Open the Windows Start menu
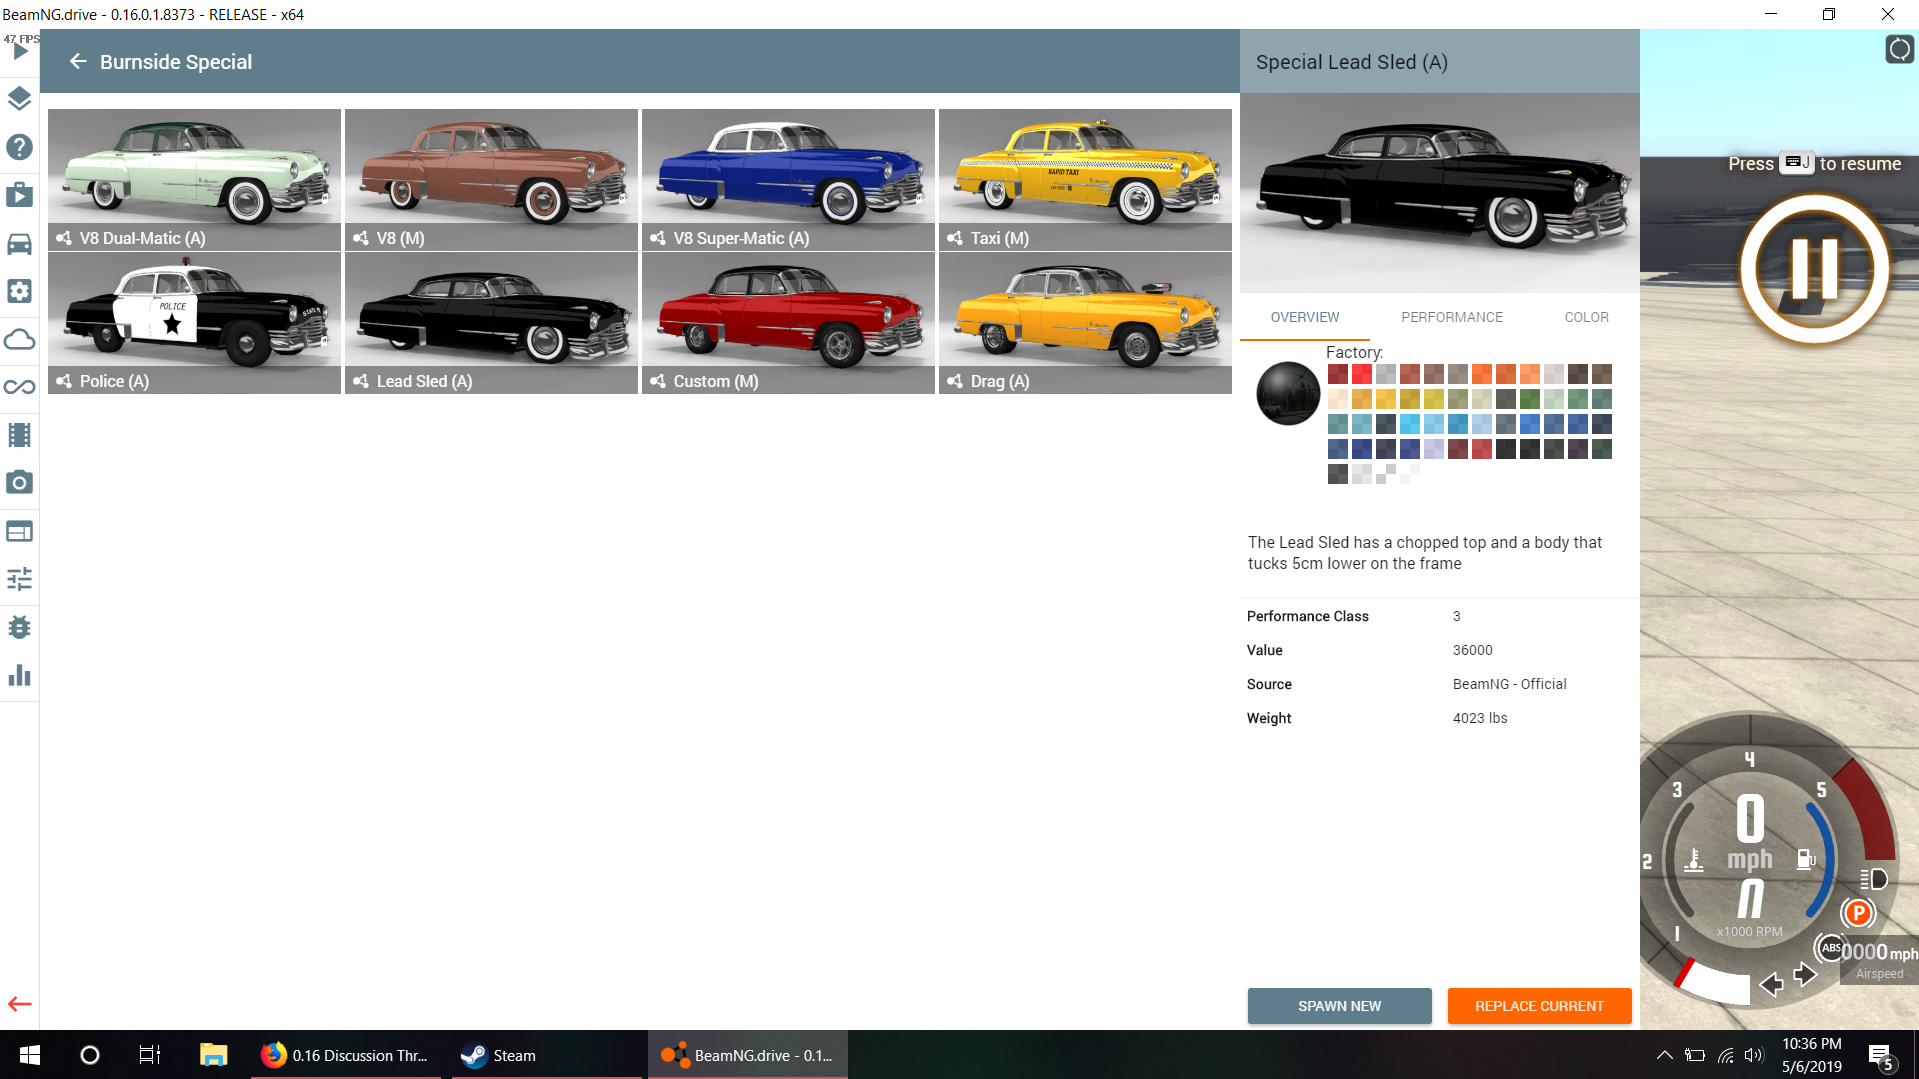The image size is (1919, 1079). tap(30, 1055)
